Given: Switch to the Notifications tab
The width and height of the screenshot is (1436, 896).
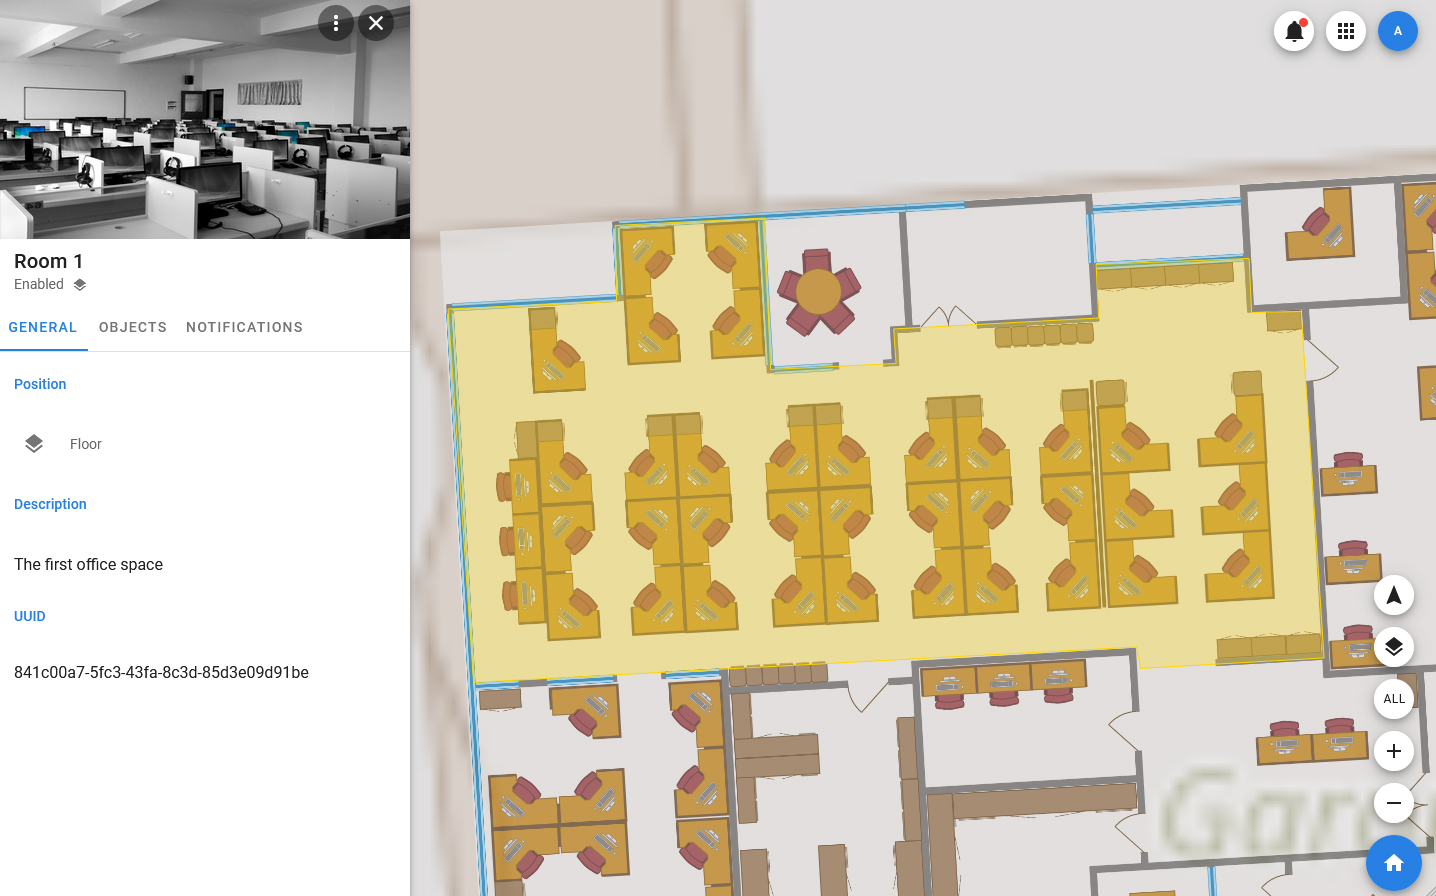Looking at the screenshot, I should 244,327.
